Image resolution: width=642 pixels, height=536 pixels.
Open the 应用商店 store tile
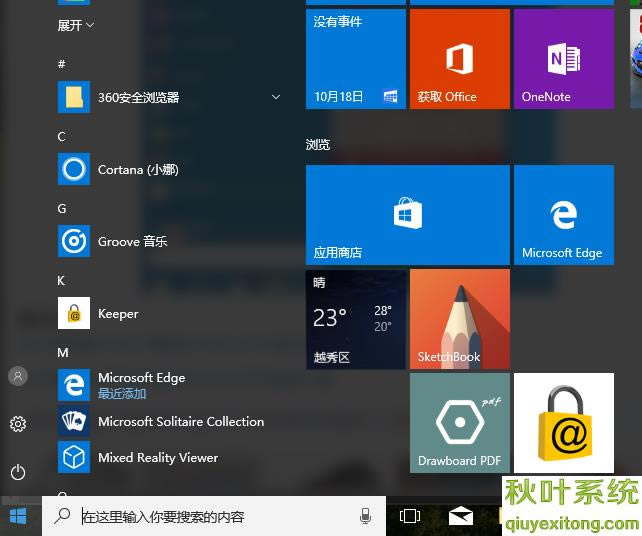point(408,215)
